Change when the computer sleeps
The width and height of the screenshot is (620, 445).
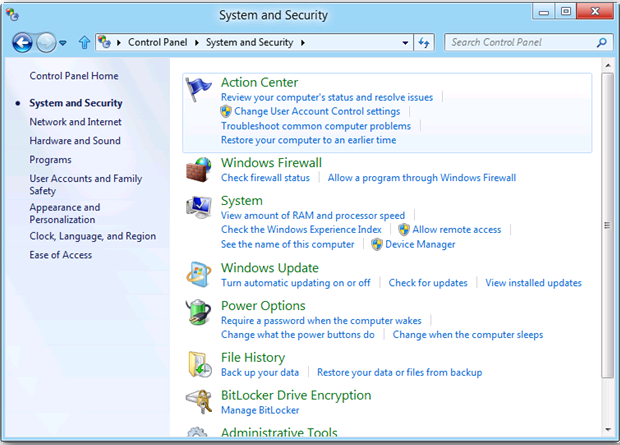coord(468,335)
